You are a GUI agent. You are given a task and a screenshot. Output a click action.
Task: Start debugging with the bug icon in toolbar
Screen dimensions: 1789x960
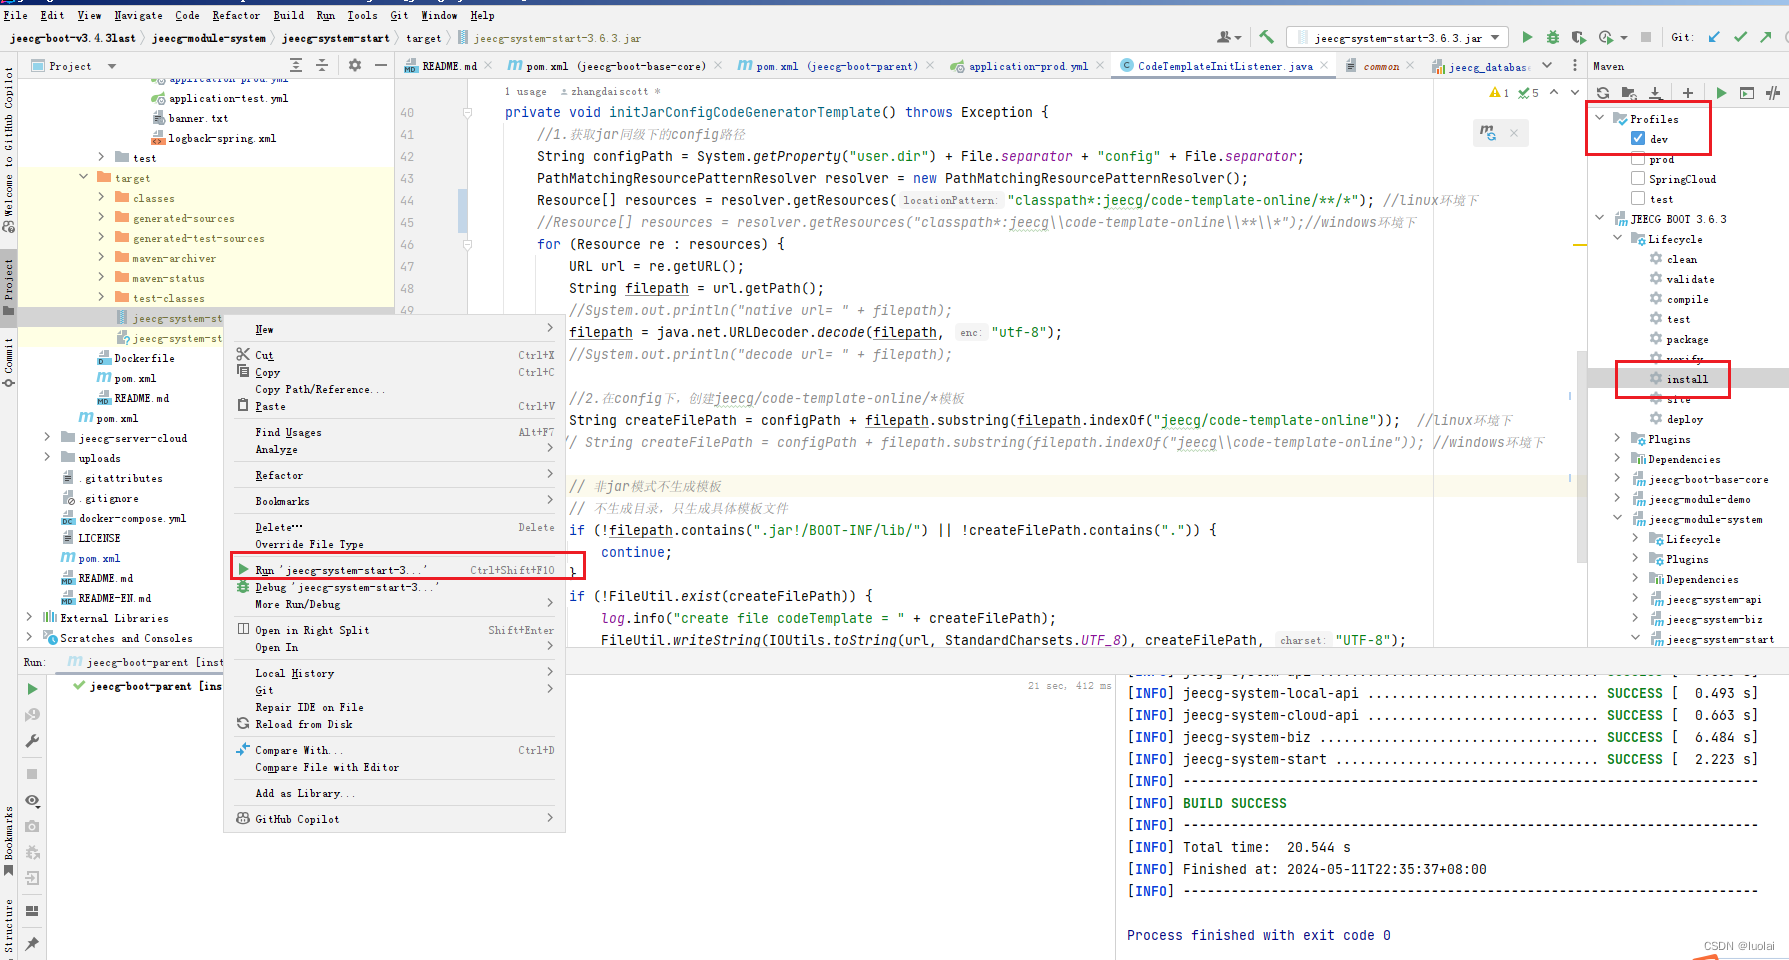(x=1553, y=37)
